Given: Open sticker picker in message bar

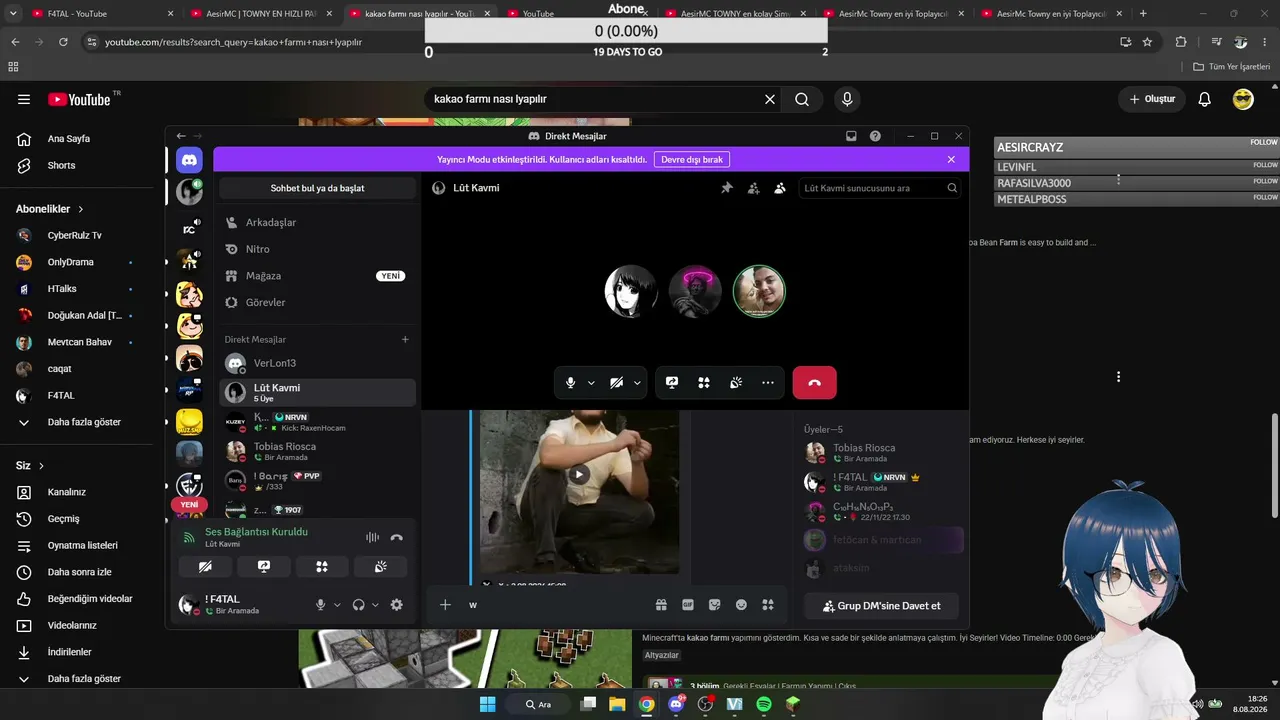Looking at the screenshot, I should (x=715, y=605).
